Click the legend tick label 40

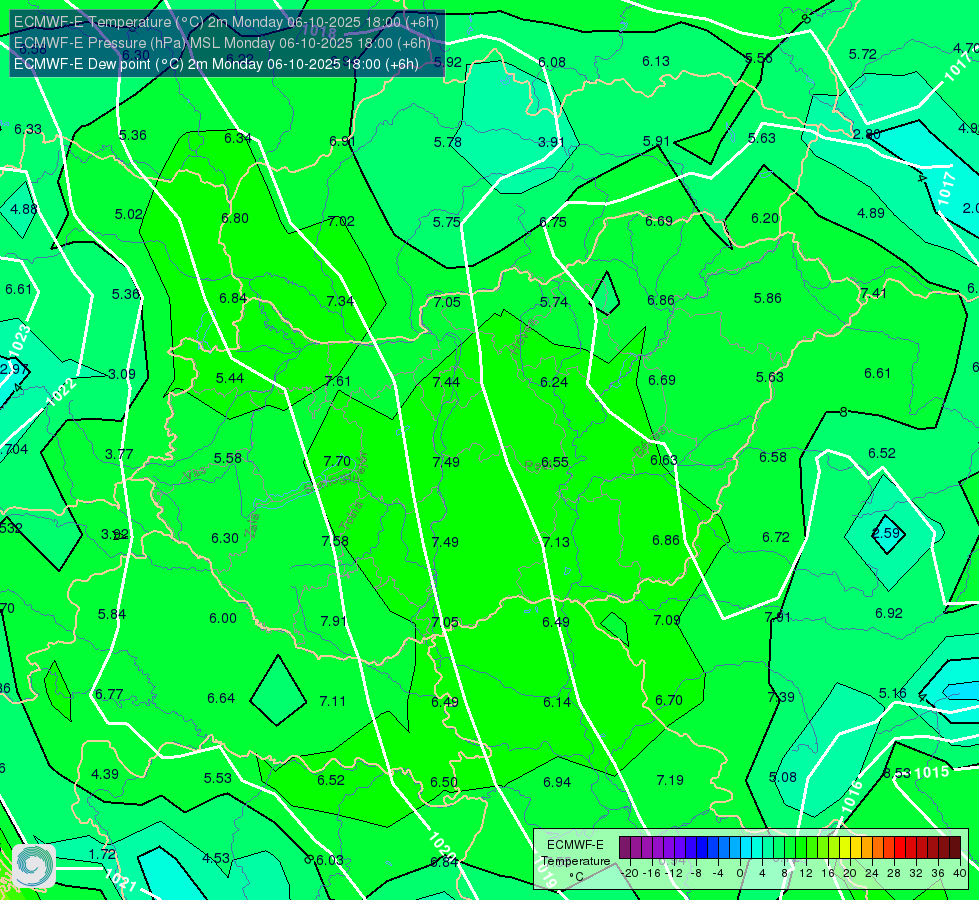point(960,873)
